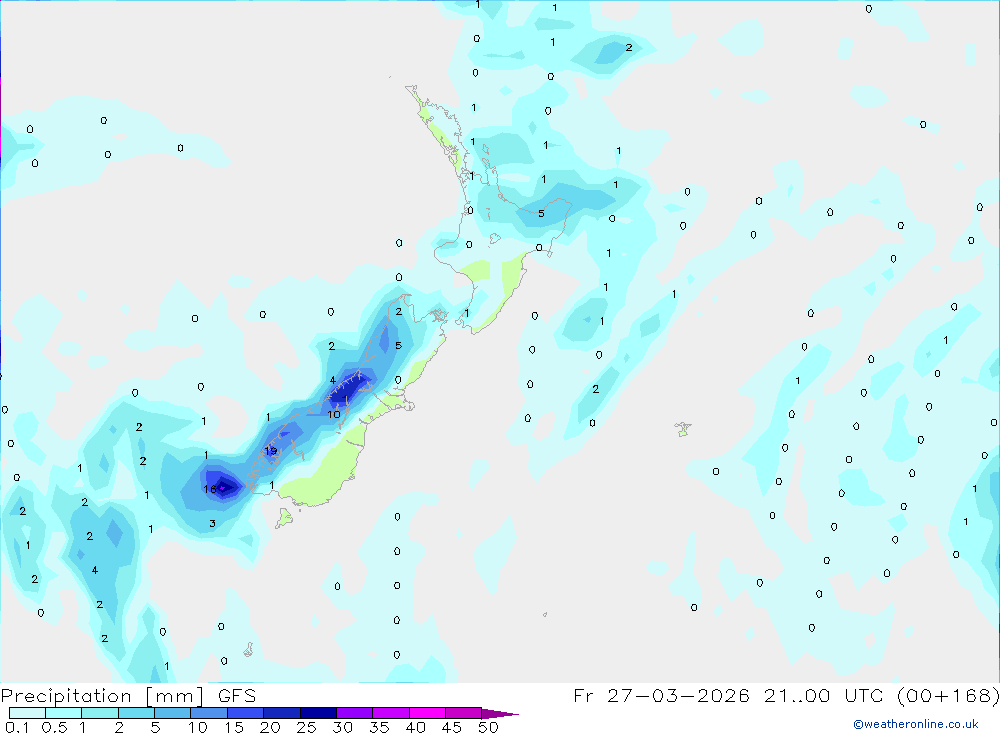Screen dimensions: 1000x733
Task: Click the 1–2 mm legend color swatch
Action: coord(100,713)
